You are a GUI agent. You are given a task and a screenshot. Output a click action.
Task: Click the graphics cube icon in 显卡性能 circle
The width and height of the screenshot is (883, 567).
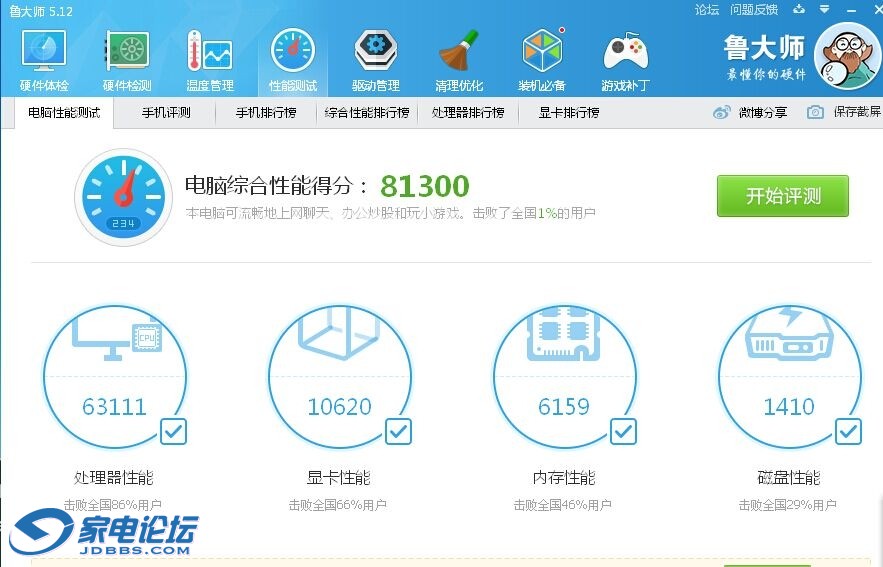pos(338,331)
